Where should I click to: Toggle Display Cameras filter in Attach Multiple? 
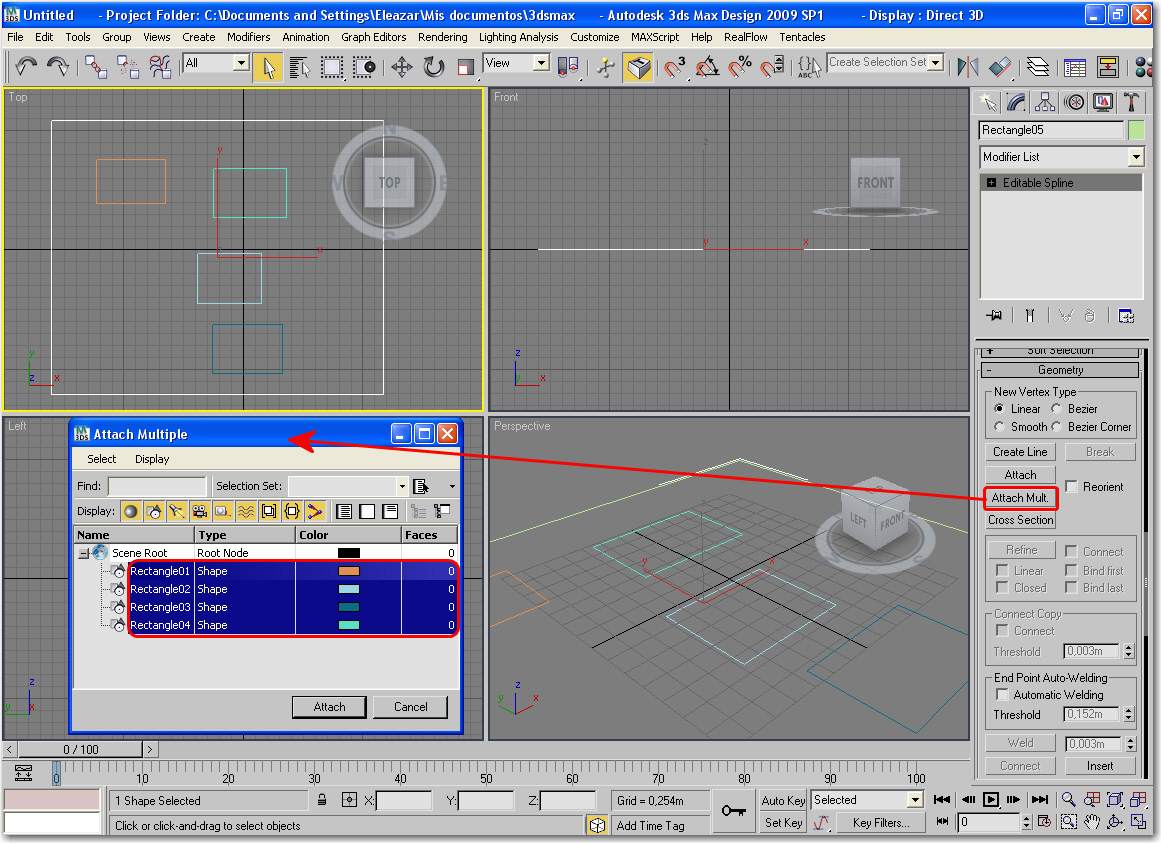click(199, 511)
